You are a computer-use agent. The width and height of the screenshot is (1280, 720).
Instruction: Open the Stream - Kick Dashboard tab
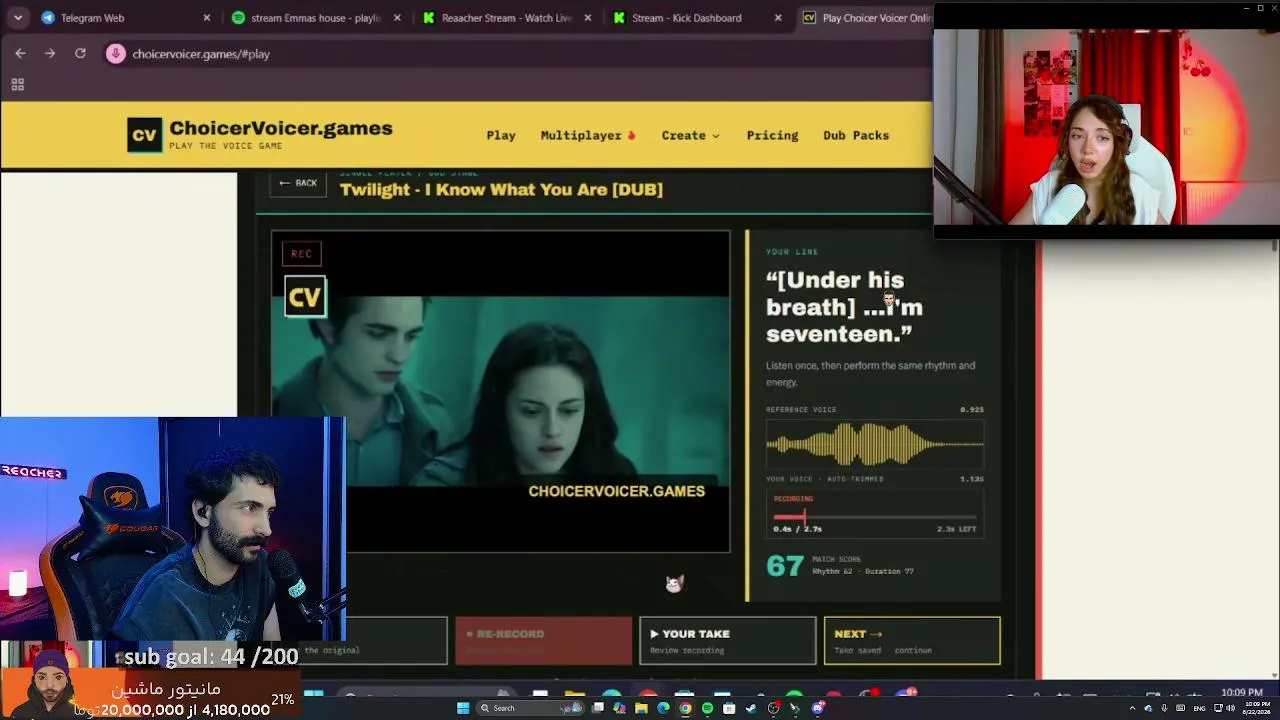click(696, 18)
